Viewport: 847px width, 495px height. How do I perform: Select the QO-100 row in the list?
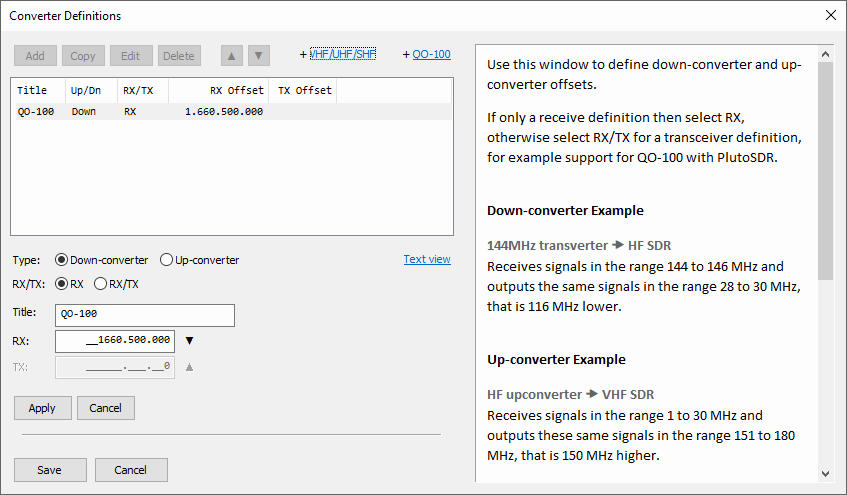click(140, 112)
